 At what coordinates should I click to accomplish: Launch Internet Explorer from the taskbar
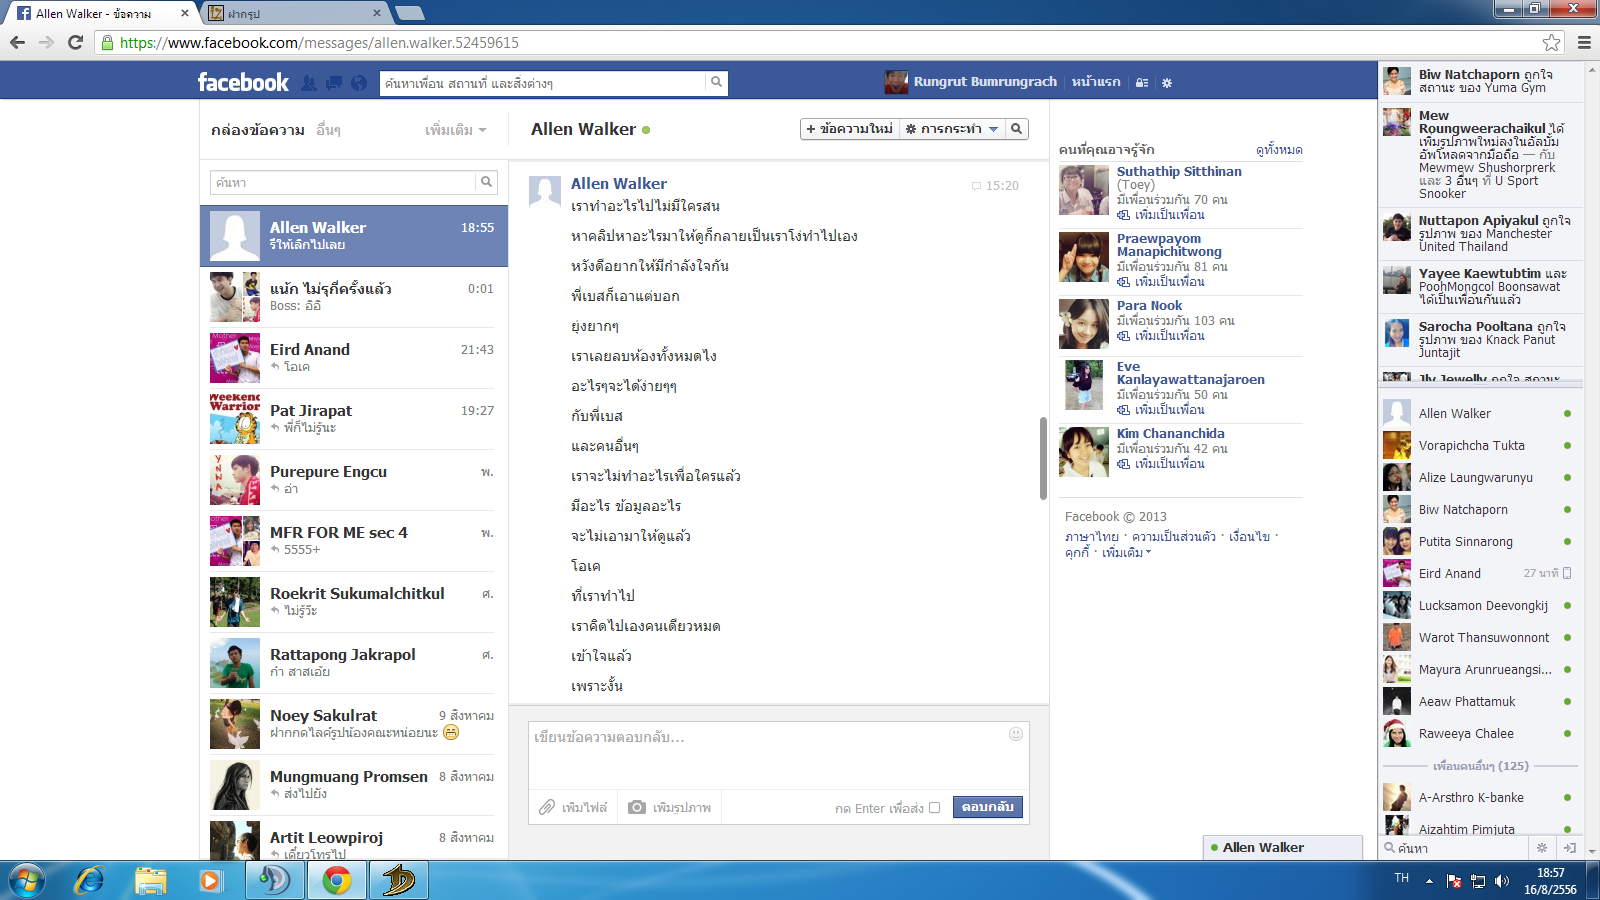click(90, 881)
